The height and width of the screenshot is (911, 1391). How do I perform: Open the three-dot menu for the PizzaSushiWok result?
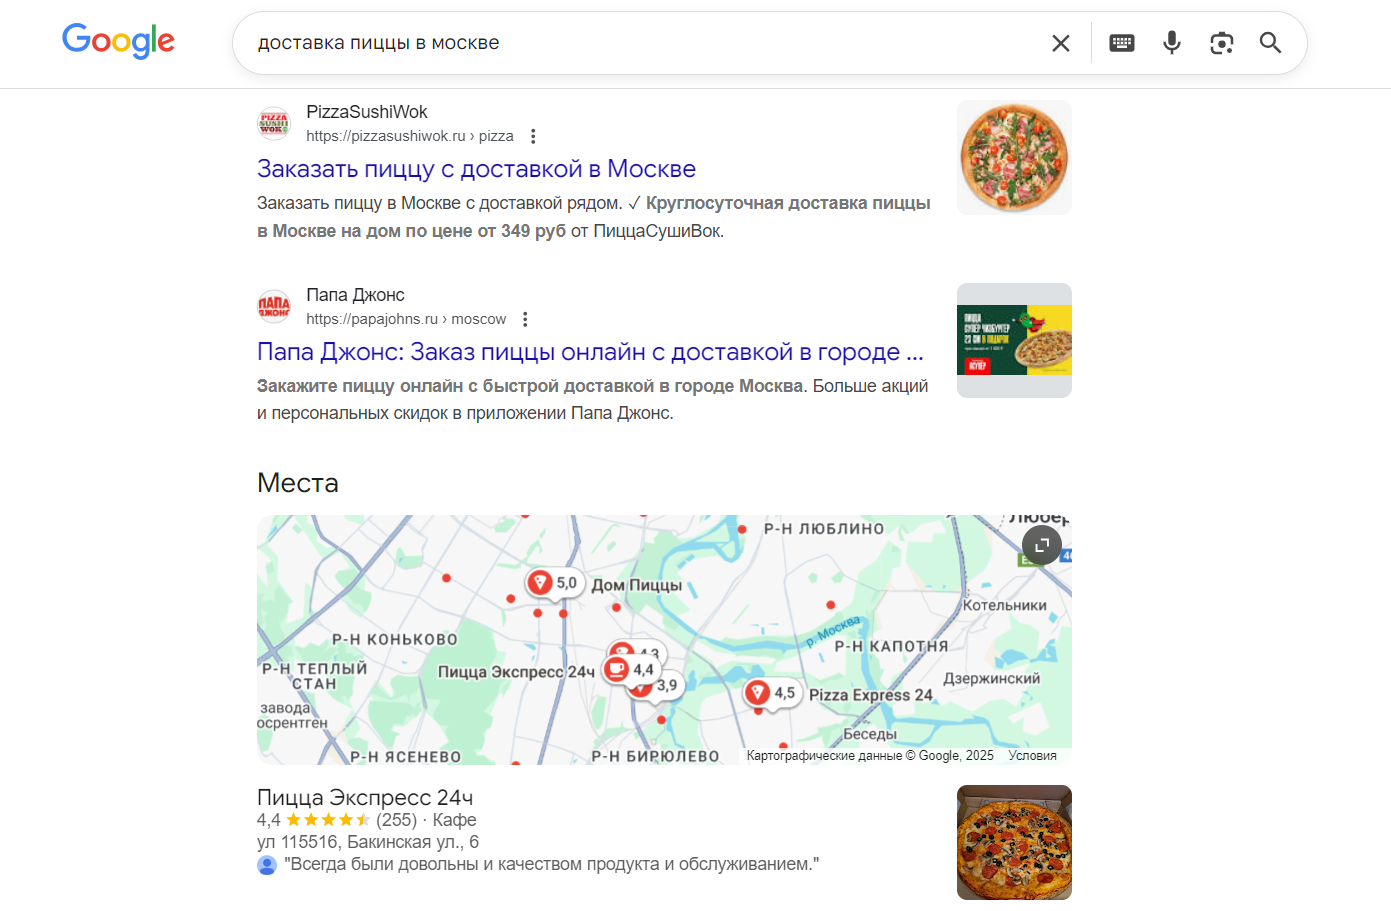(533, 135)
